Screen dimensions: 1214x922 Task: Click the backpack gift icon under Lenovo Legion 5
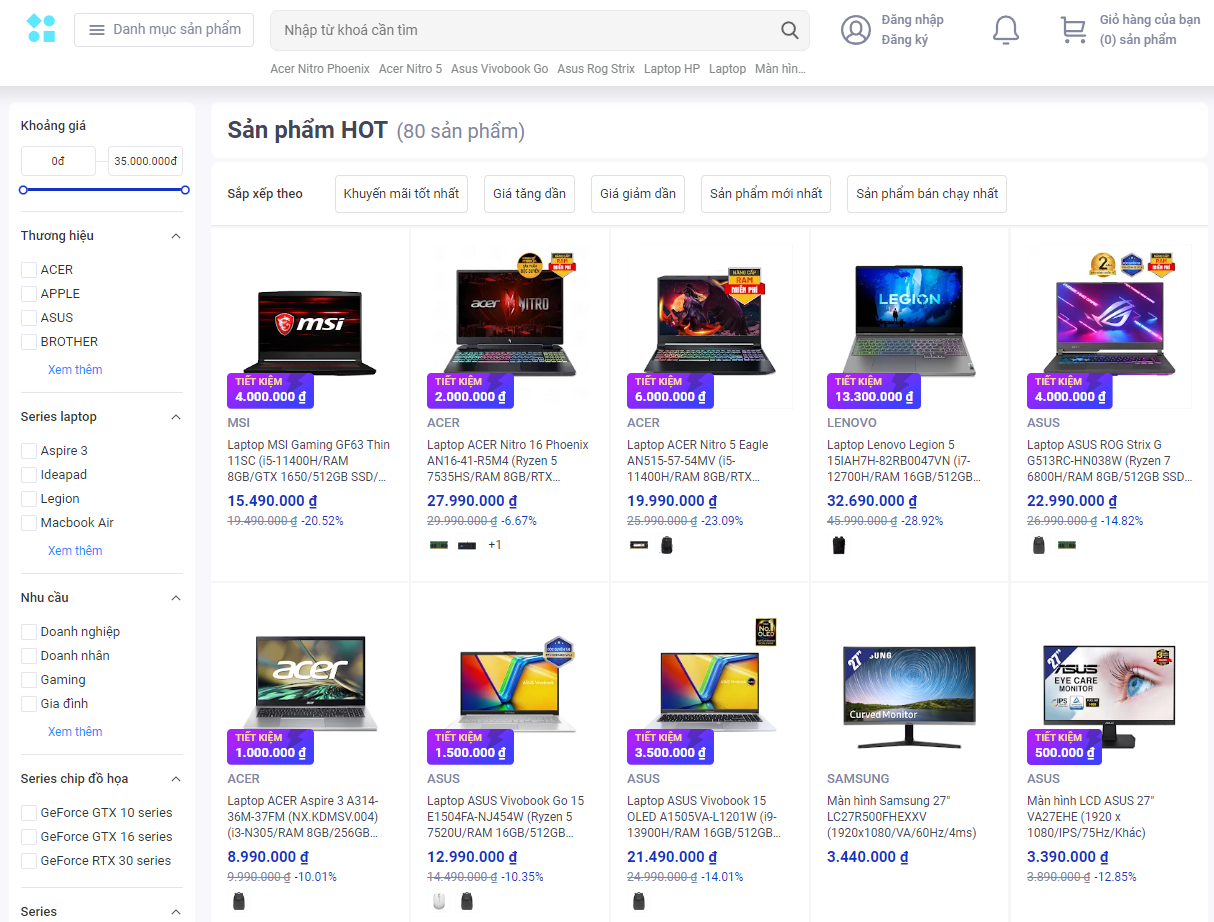point(838,545)
